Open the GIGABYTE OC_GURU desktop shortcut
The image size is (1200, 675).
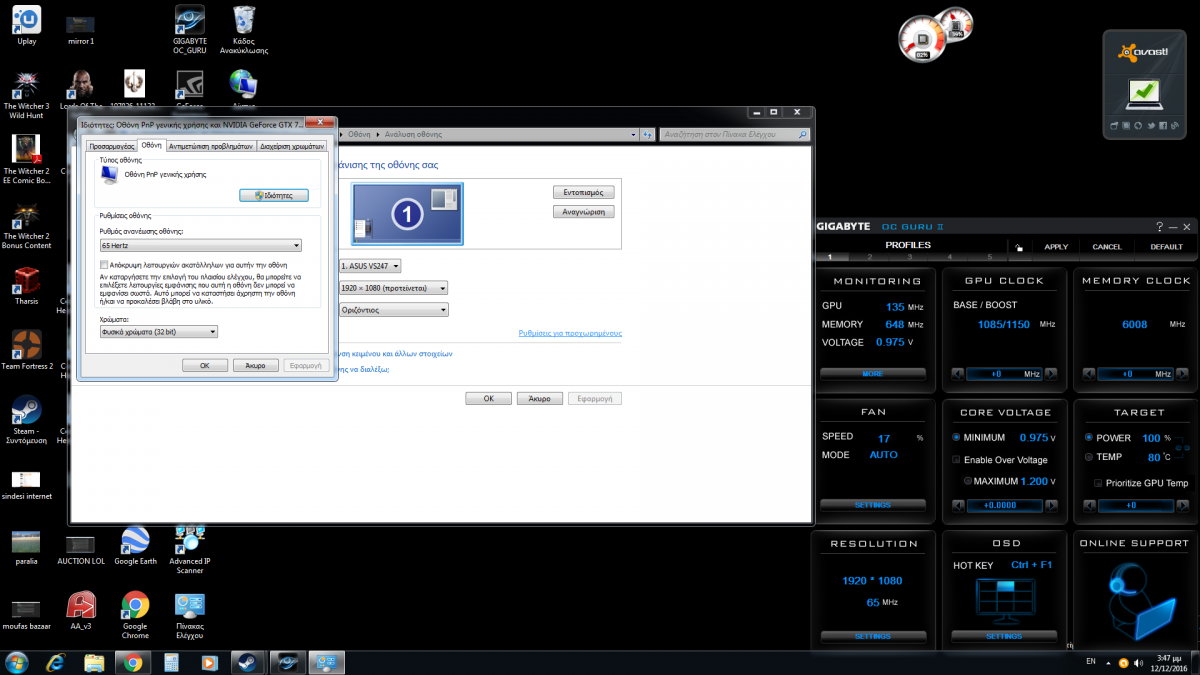[189, 27]
